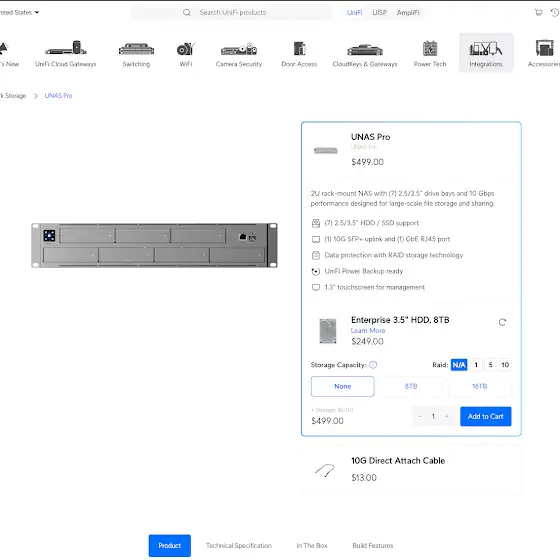Click the 10G SFP+ uplink feature text
The width and height of the screenshot is (560, 560).
[387, 239]
